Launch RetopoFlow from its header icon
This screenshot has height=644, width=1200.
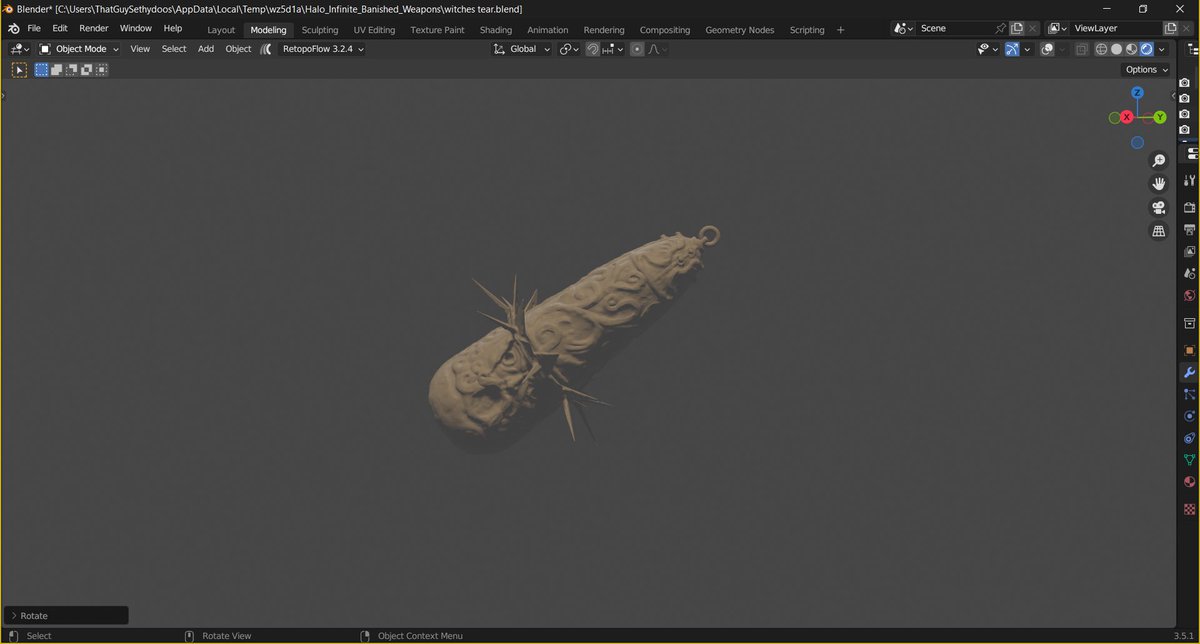coord(266,48)
